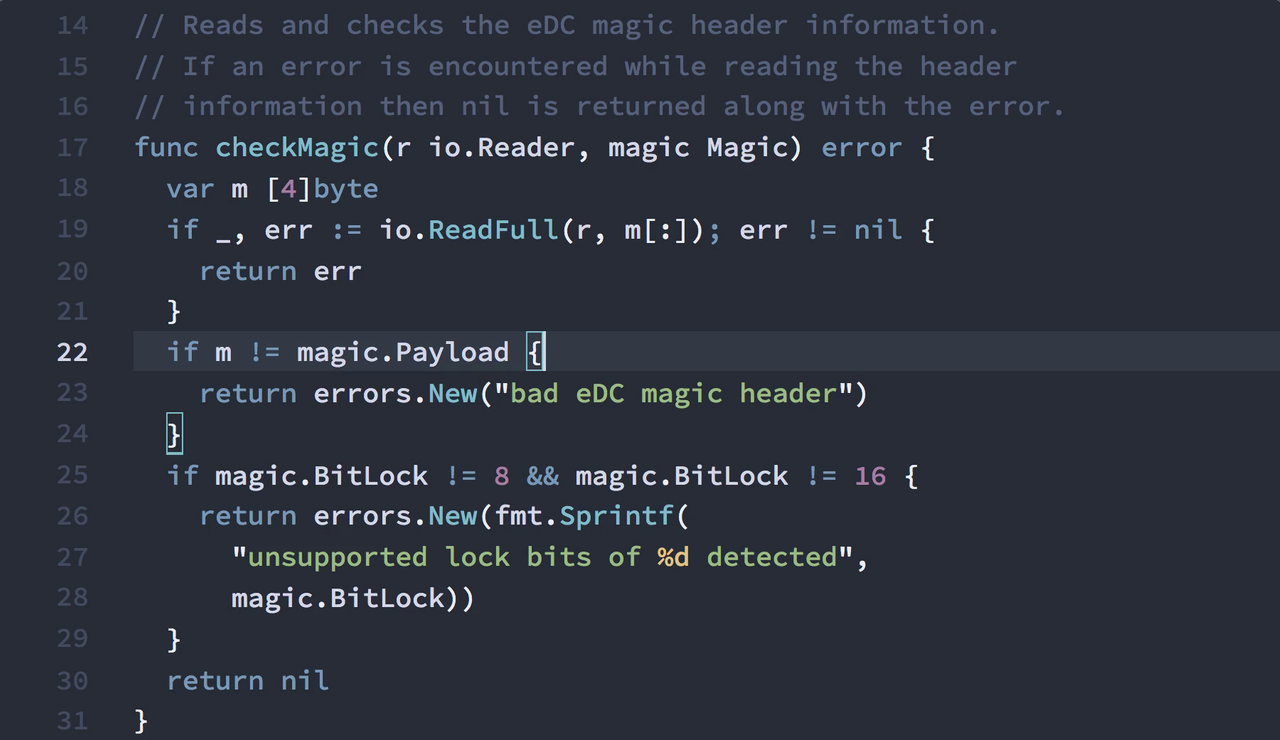1280x740 pixels.
Task: Click line number 17 in the gutter
Action: pyautogui.click(x=72, y=148)
